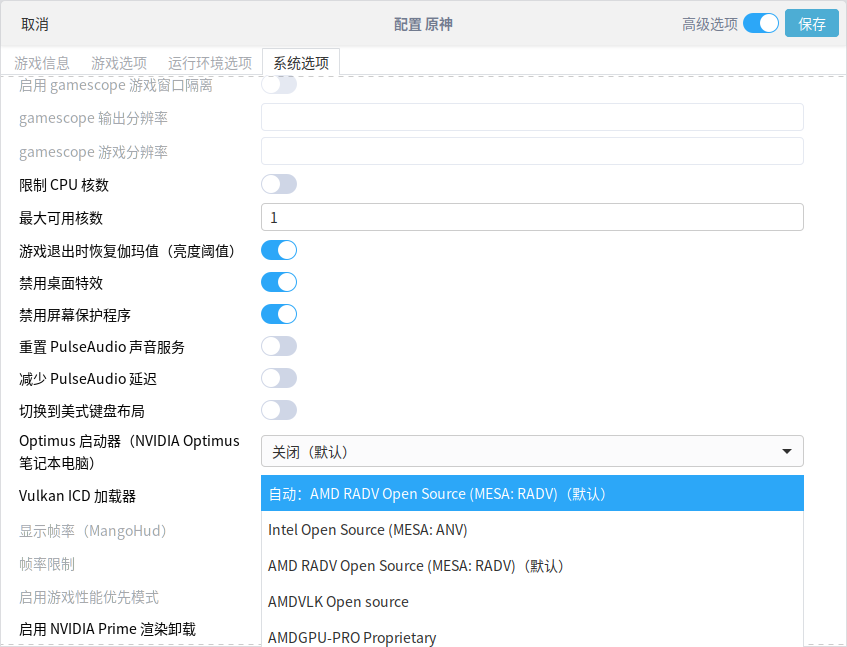Image resolution: width=847 pixels, height=647 pixels.
Task: Enable the 重置 PulseAudio 声音服务 toggle
Action: point(279,346)
